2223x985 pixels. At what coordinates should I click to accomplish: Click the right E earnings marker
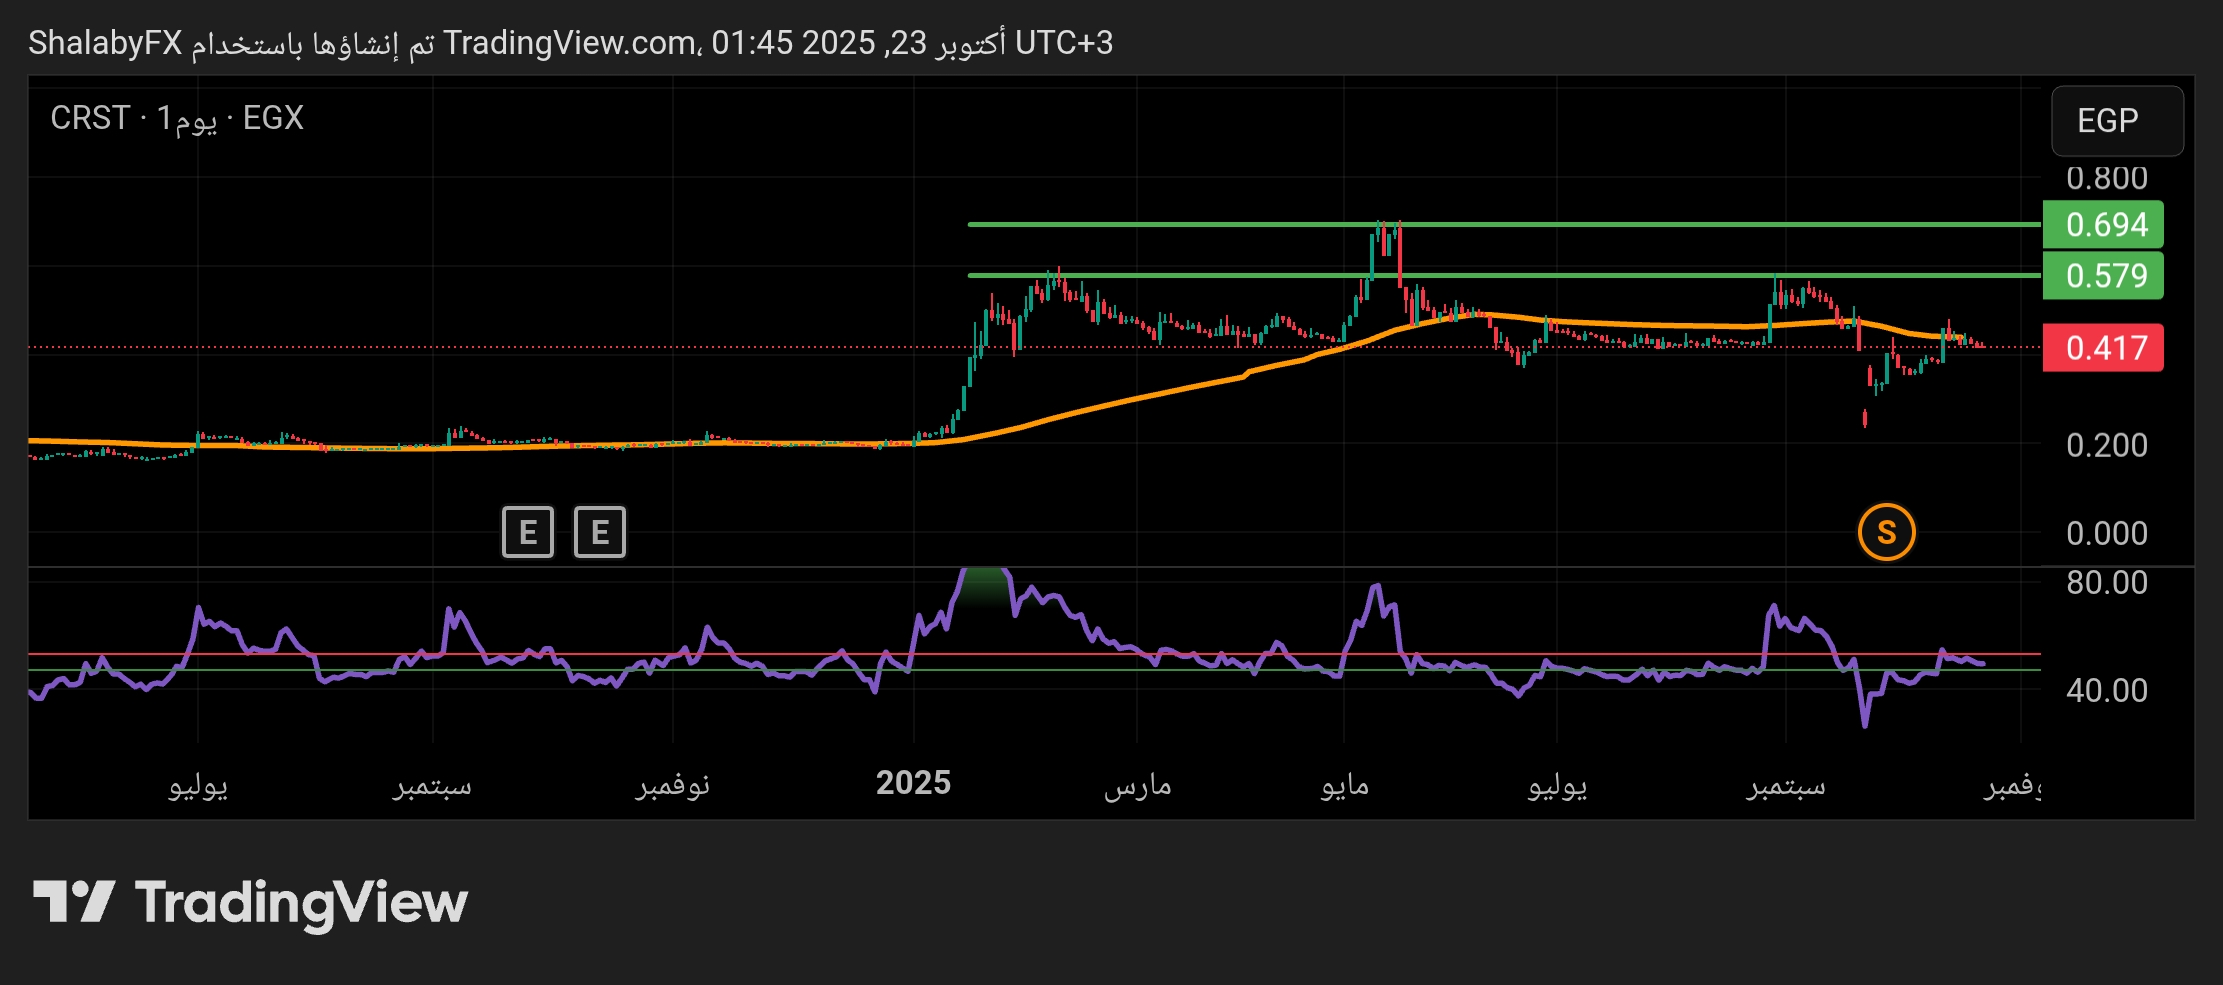599,532
